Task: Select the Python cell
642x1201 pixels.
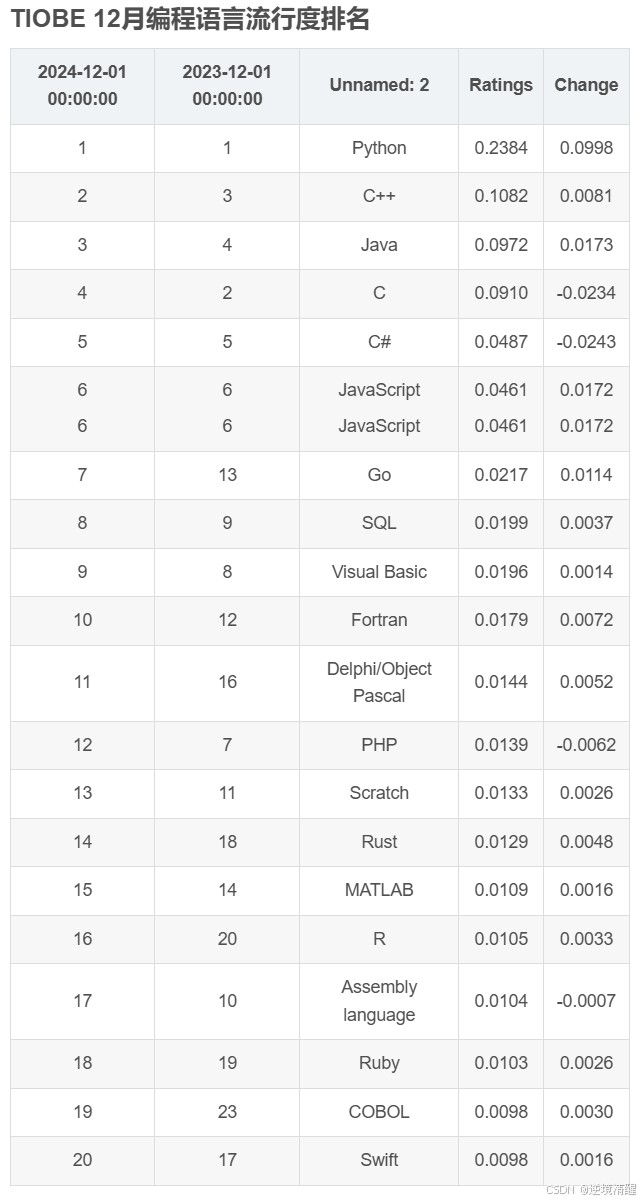Action: (x=379, y=148)
